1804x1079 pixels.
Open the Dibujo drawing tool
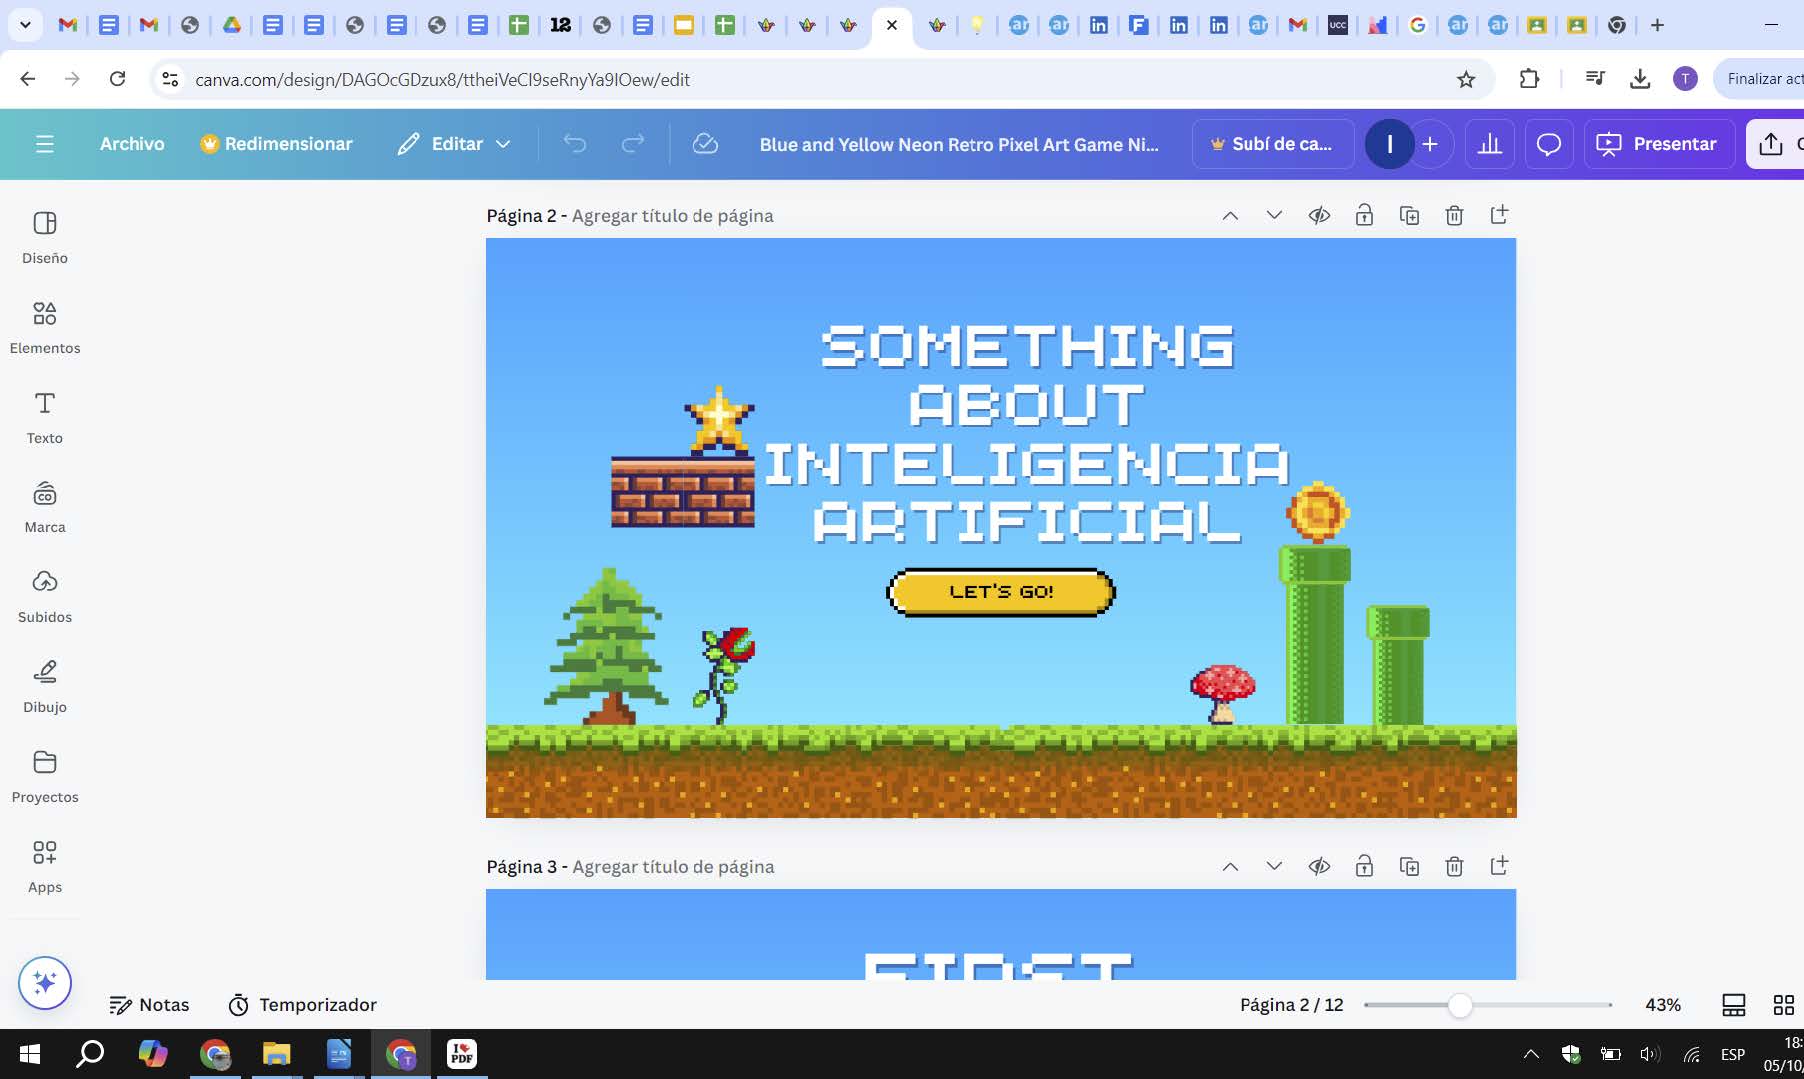(45, 686)
